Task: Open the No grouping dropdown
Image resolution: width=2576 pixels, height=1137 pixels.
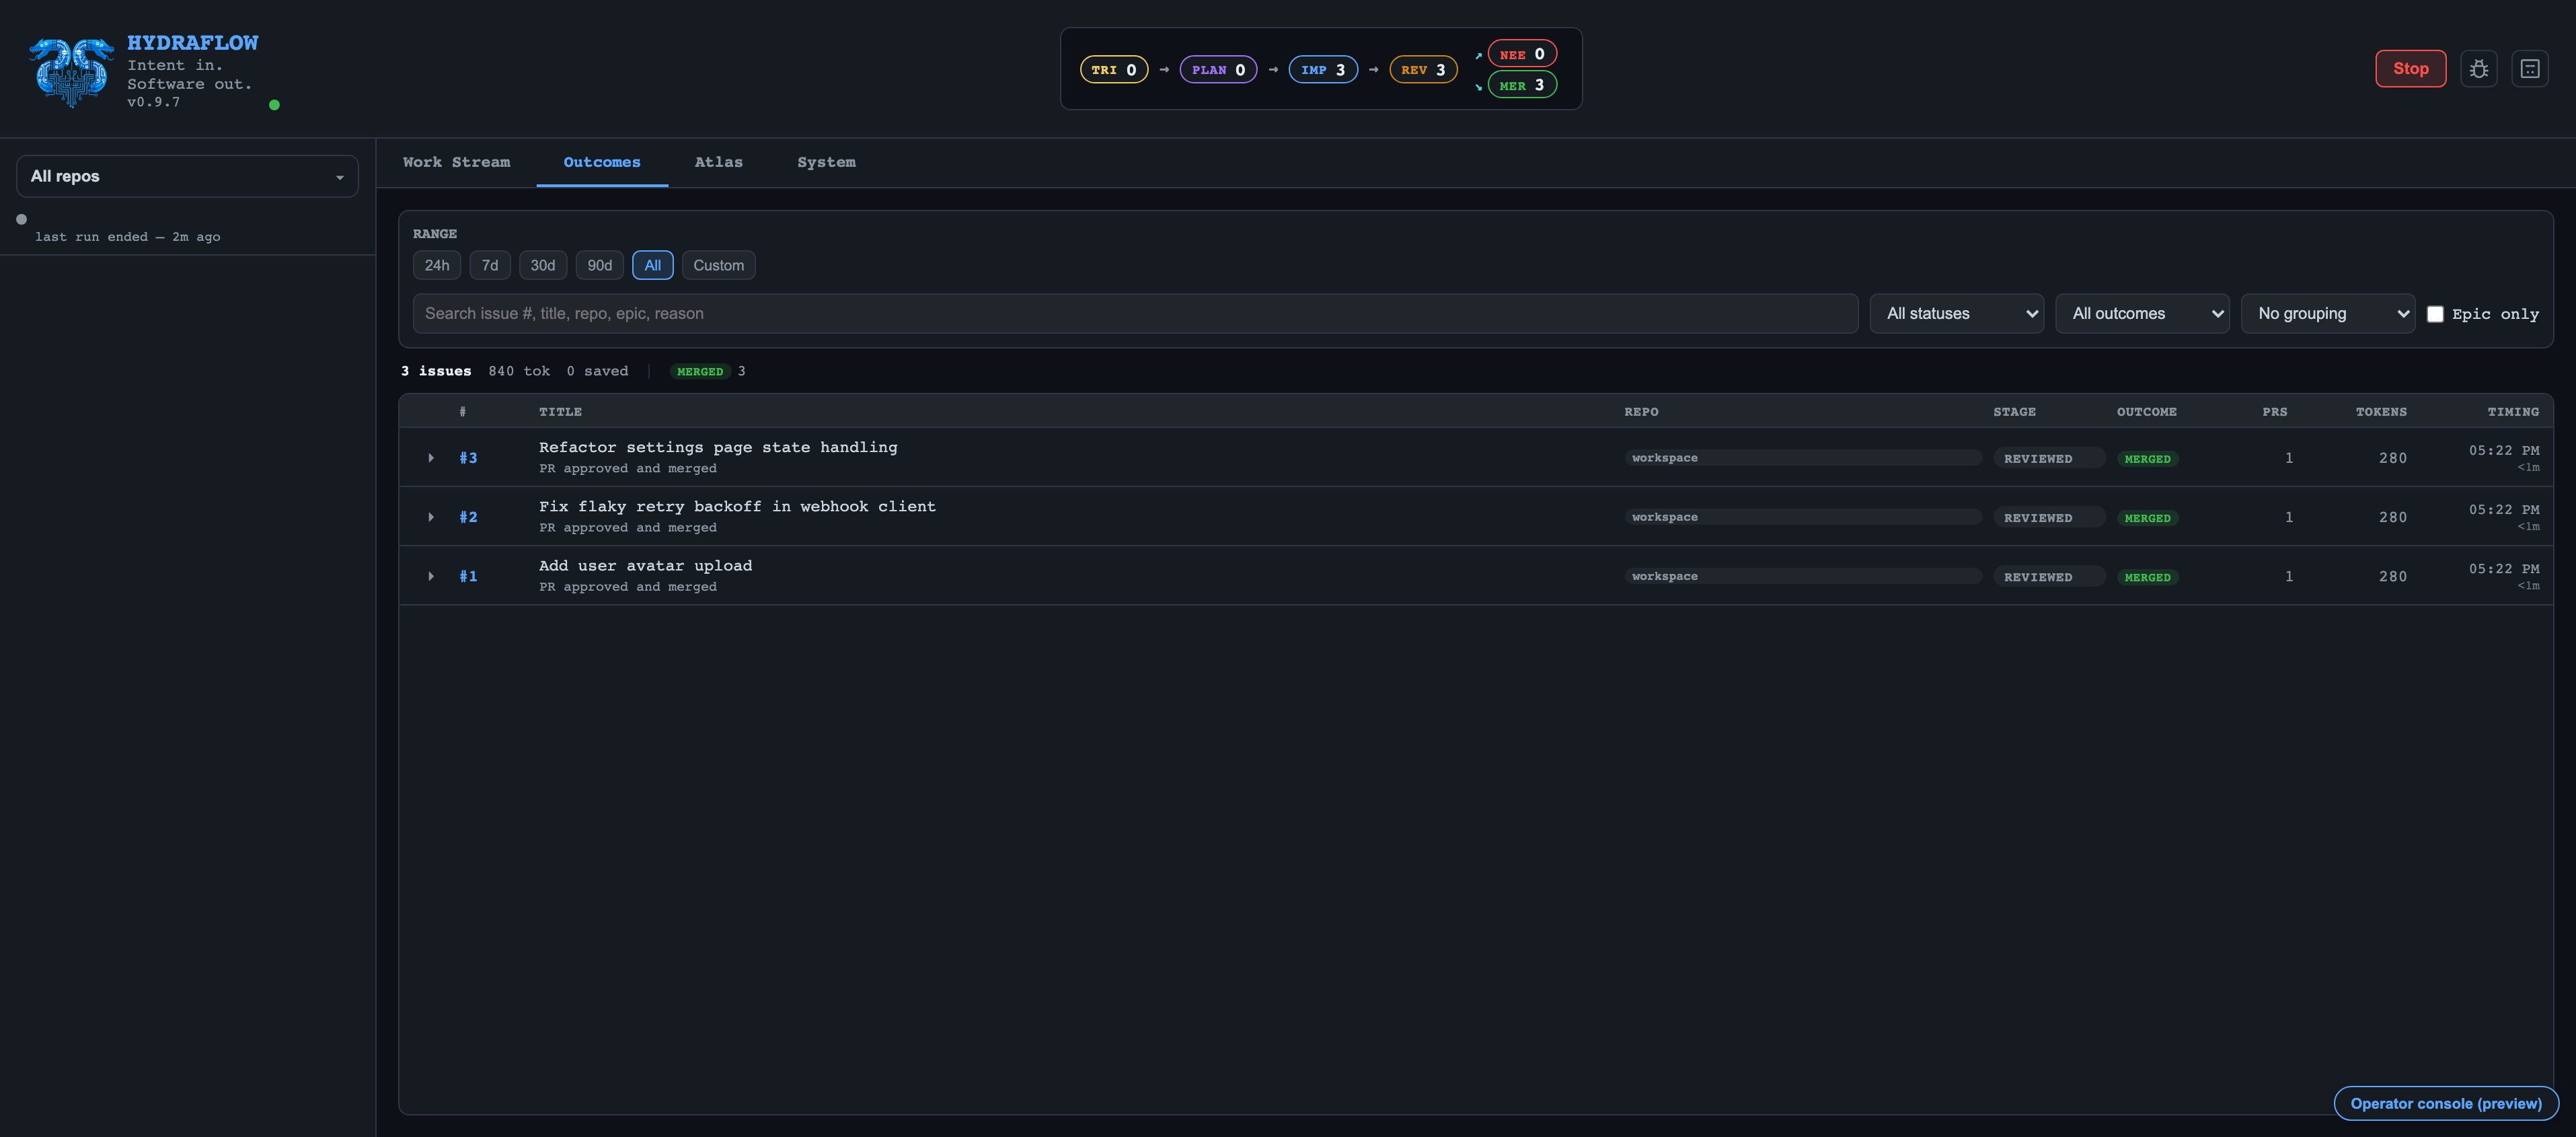Action: point(2327,313)
